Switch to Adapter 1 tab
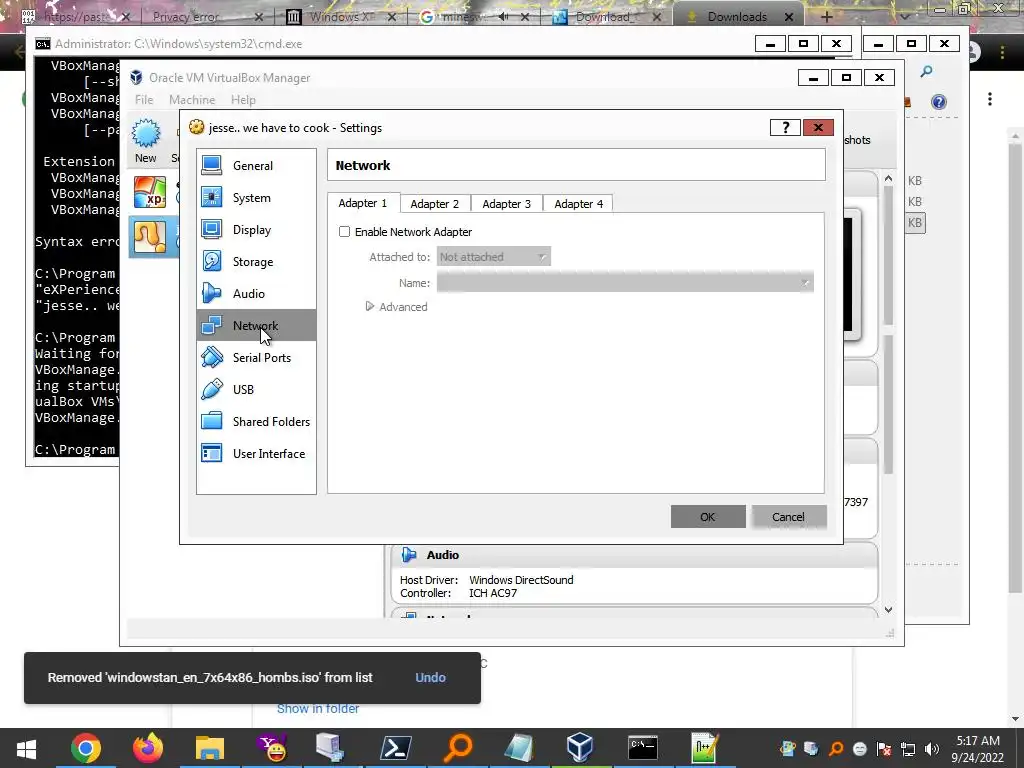This screenshot has height=768, width=1024. [x=362, y=203]
